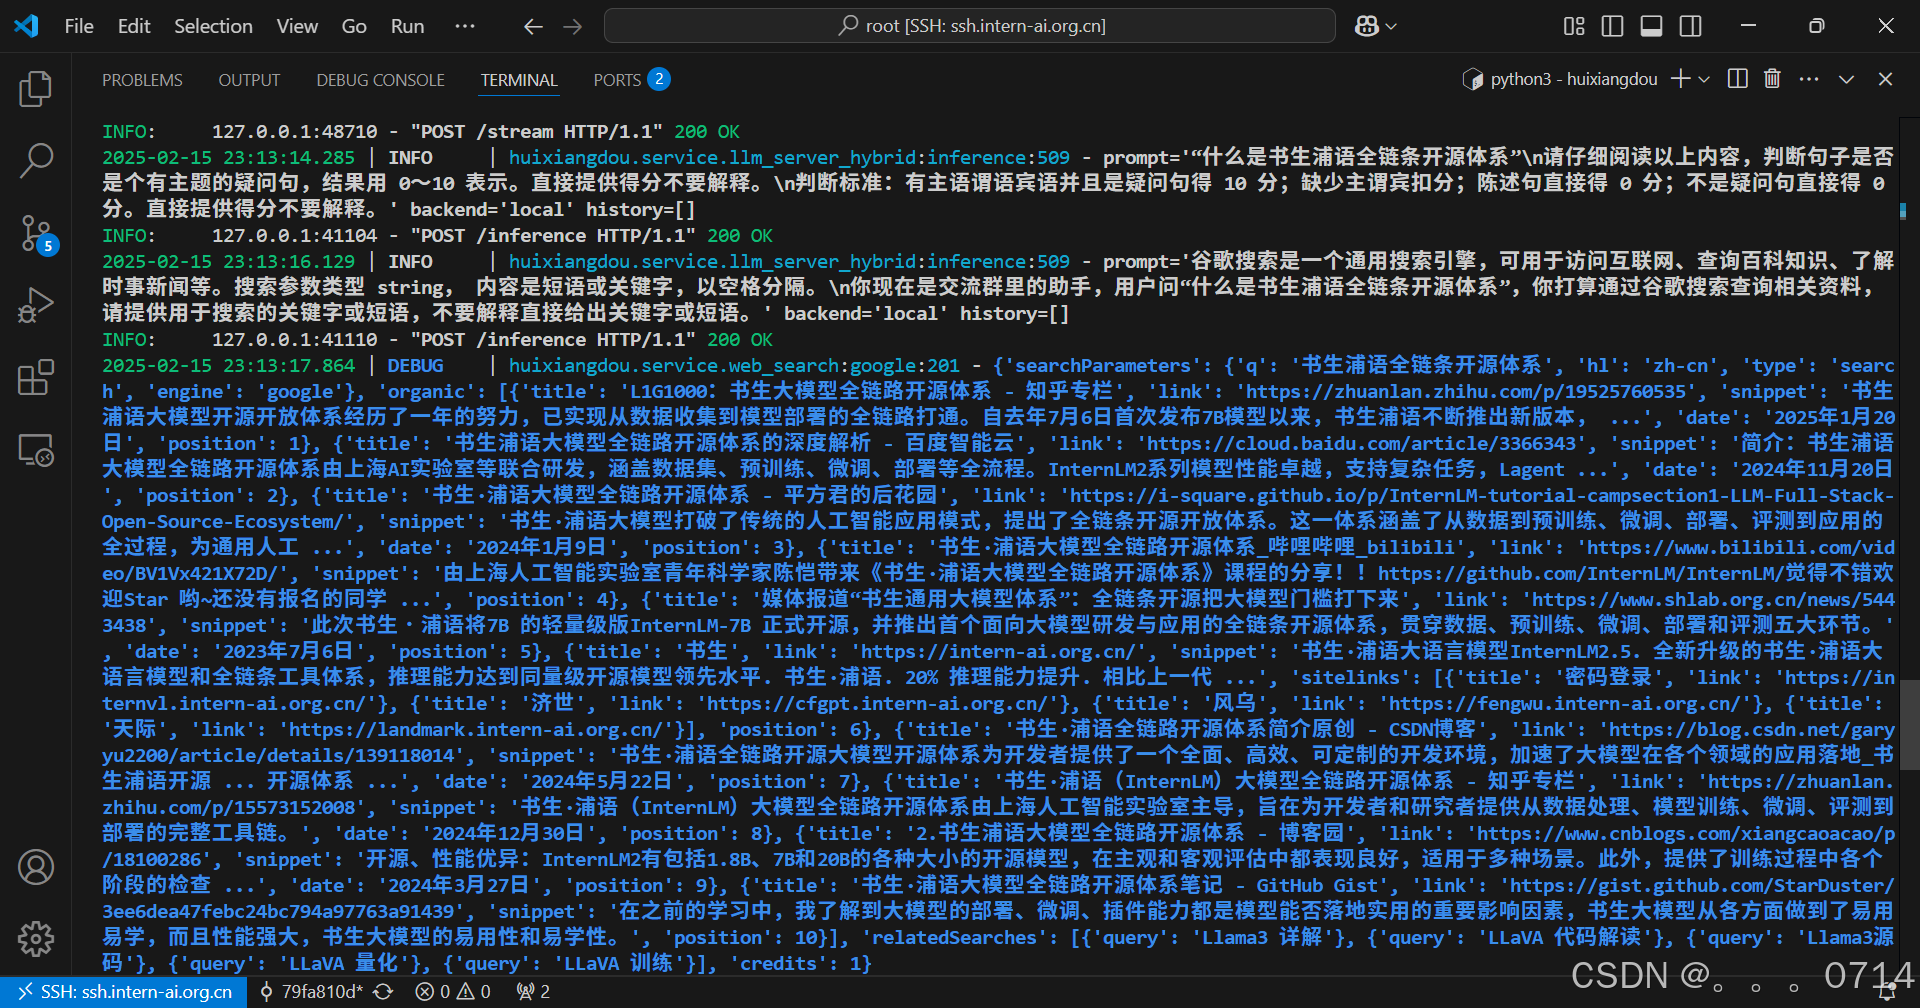Create a new terminal with plus button
The width and height of the screenshot is (1920, 1008).
(x=1680, y=79)
